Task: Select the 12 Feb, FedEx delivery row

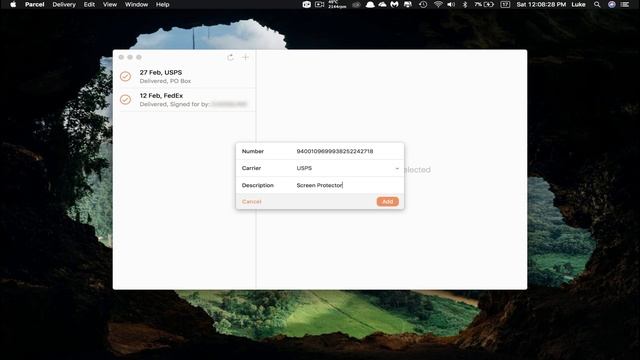Action: click(184, 100)
